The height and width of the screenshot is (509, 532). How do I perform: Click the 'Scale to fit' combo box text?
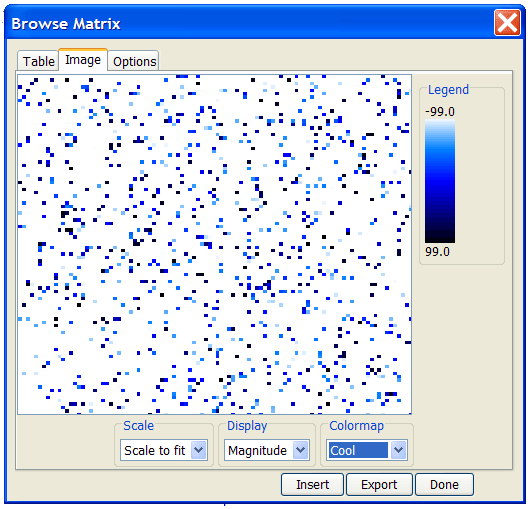[155, 450]
